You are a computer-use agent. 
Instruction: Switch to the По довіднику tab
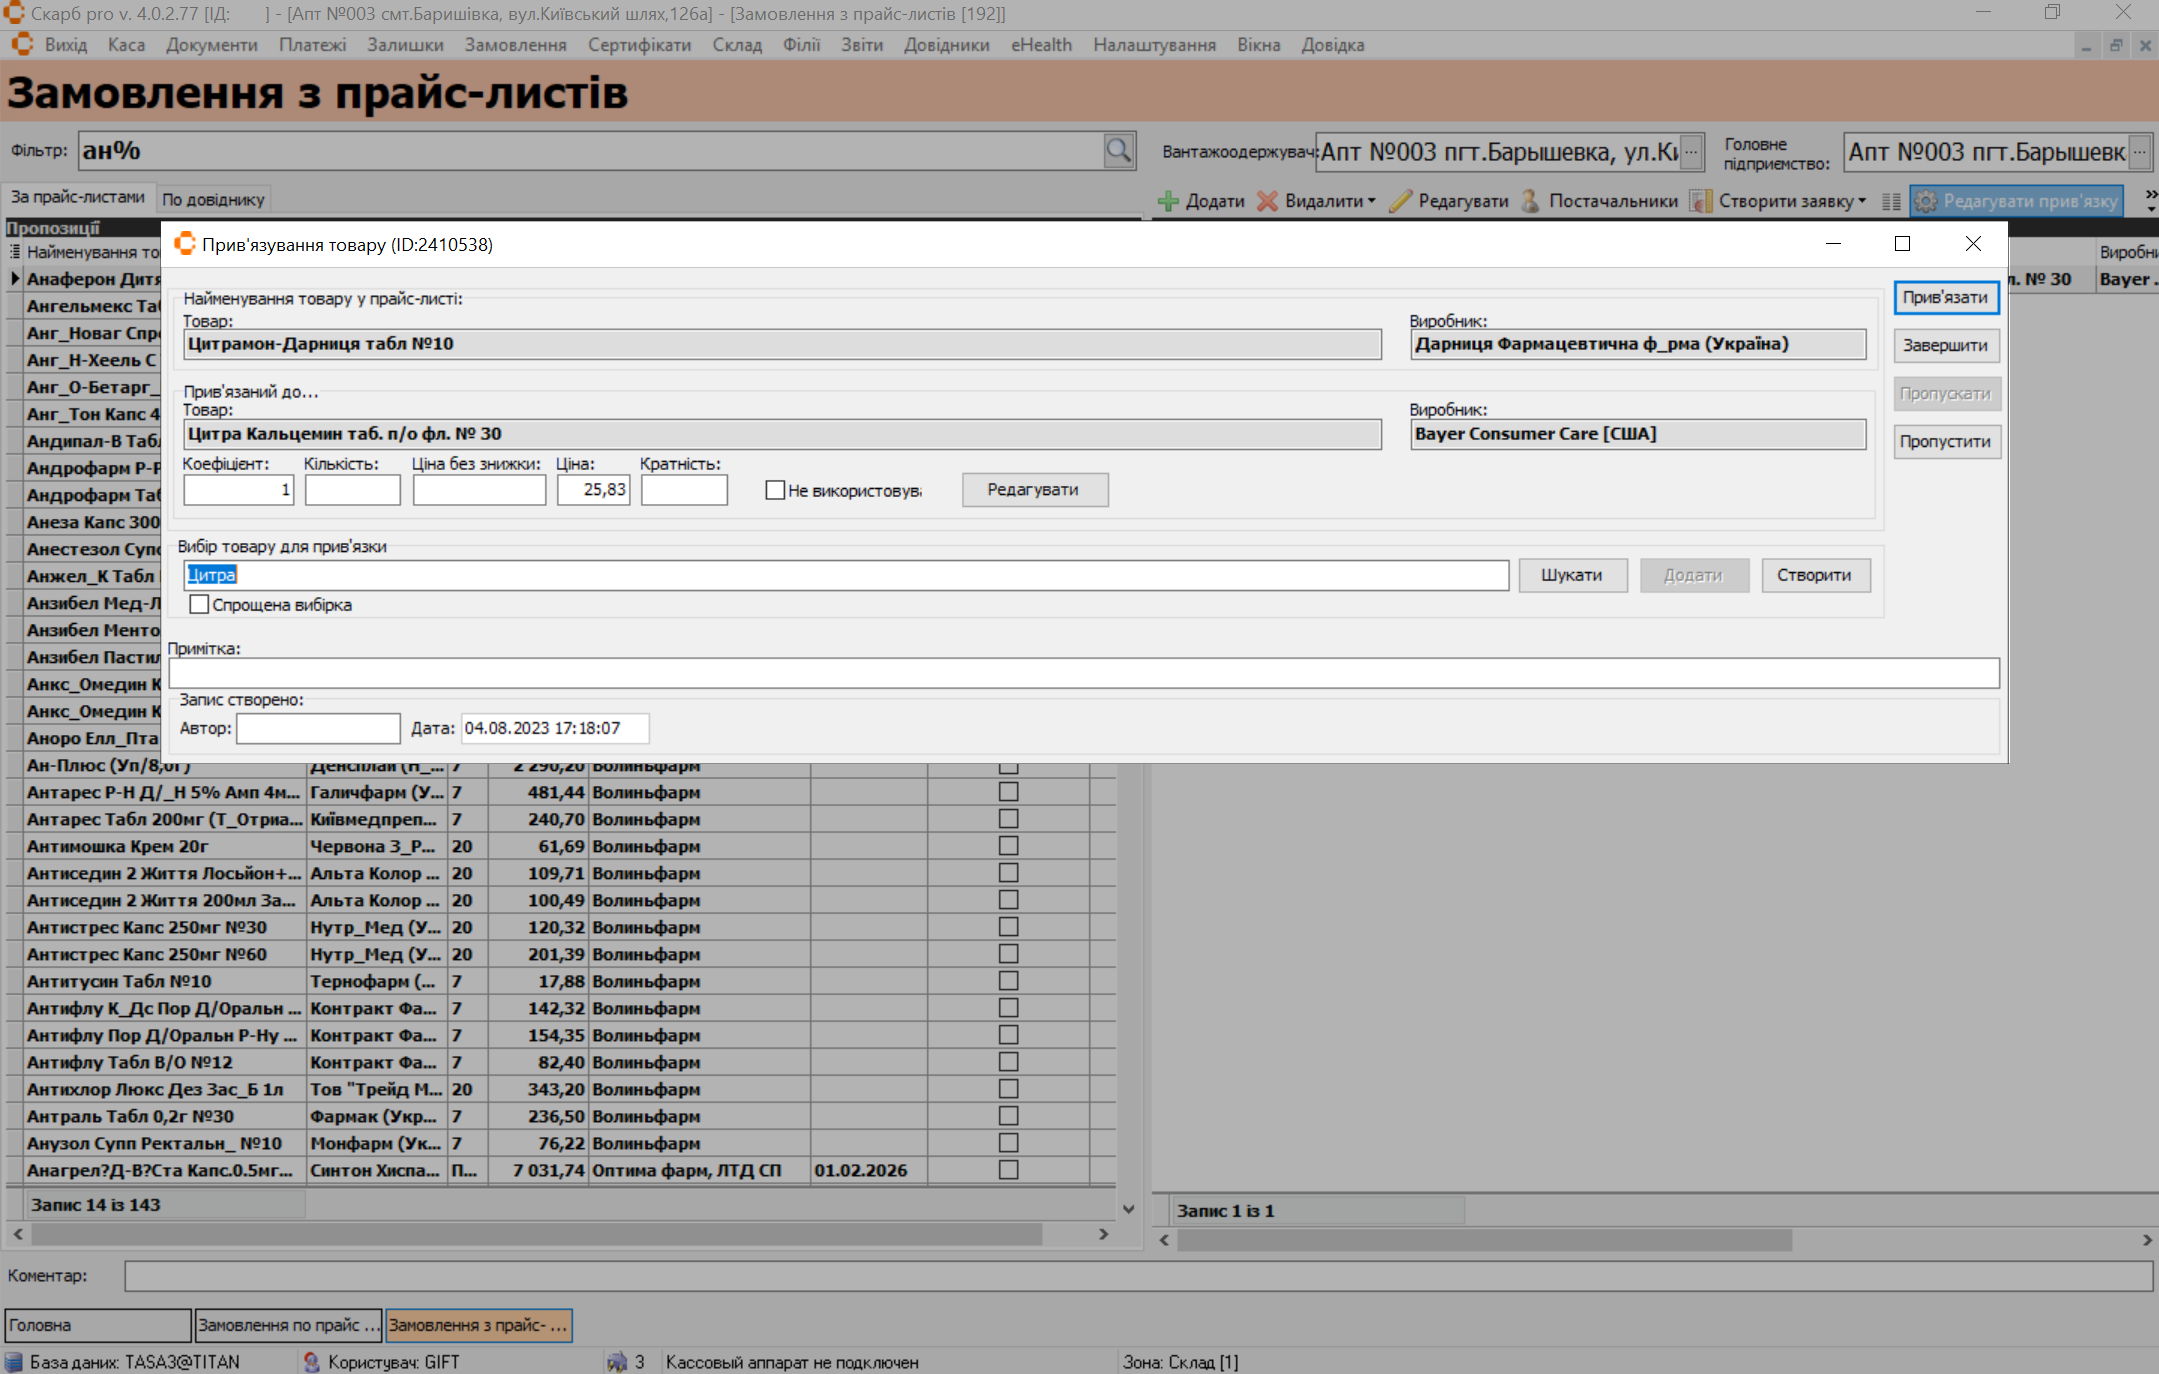point(213,199)
